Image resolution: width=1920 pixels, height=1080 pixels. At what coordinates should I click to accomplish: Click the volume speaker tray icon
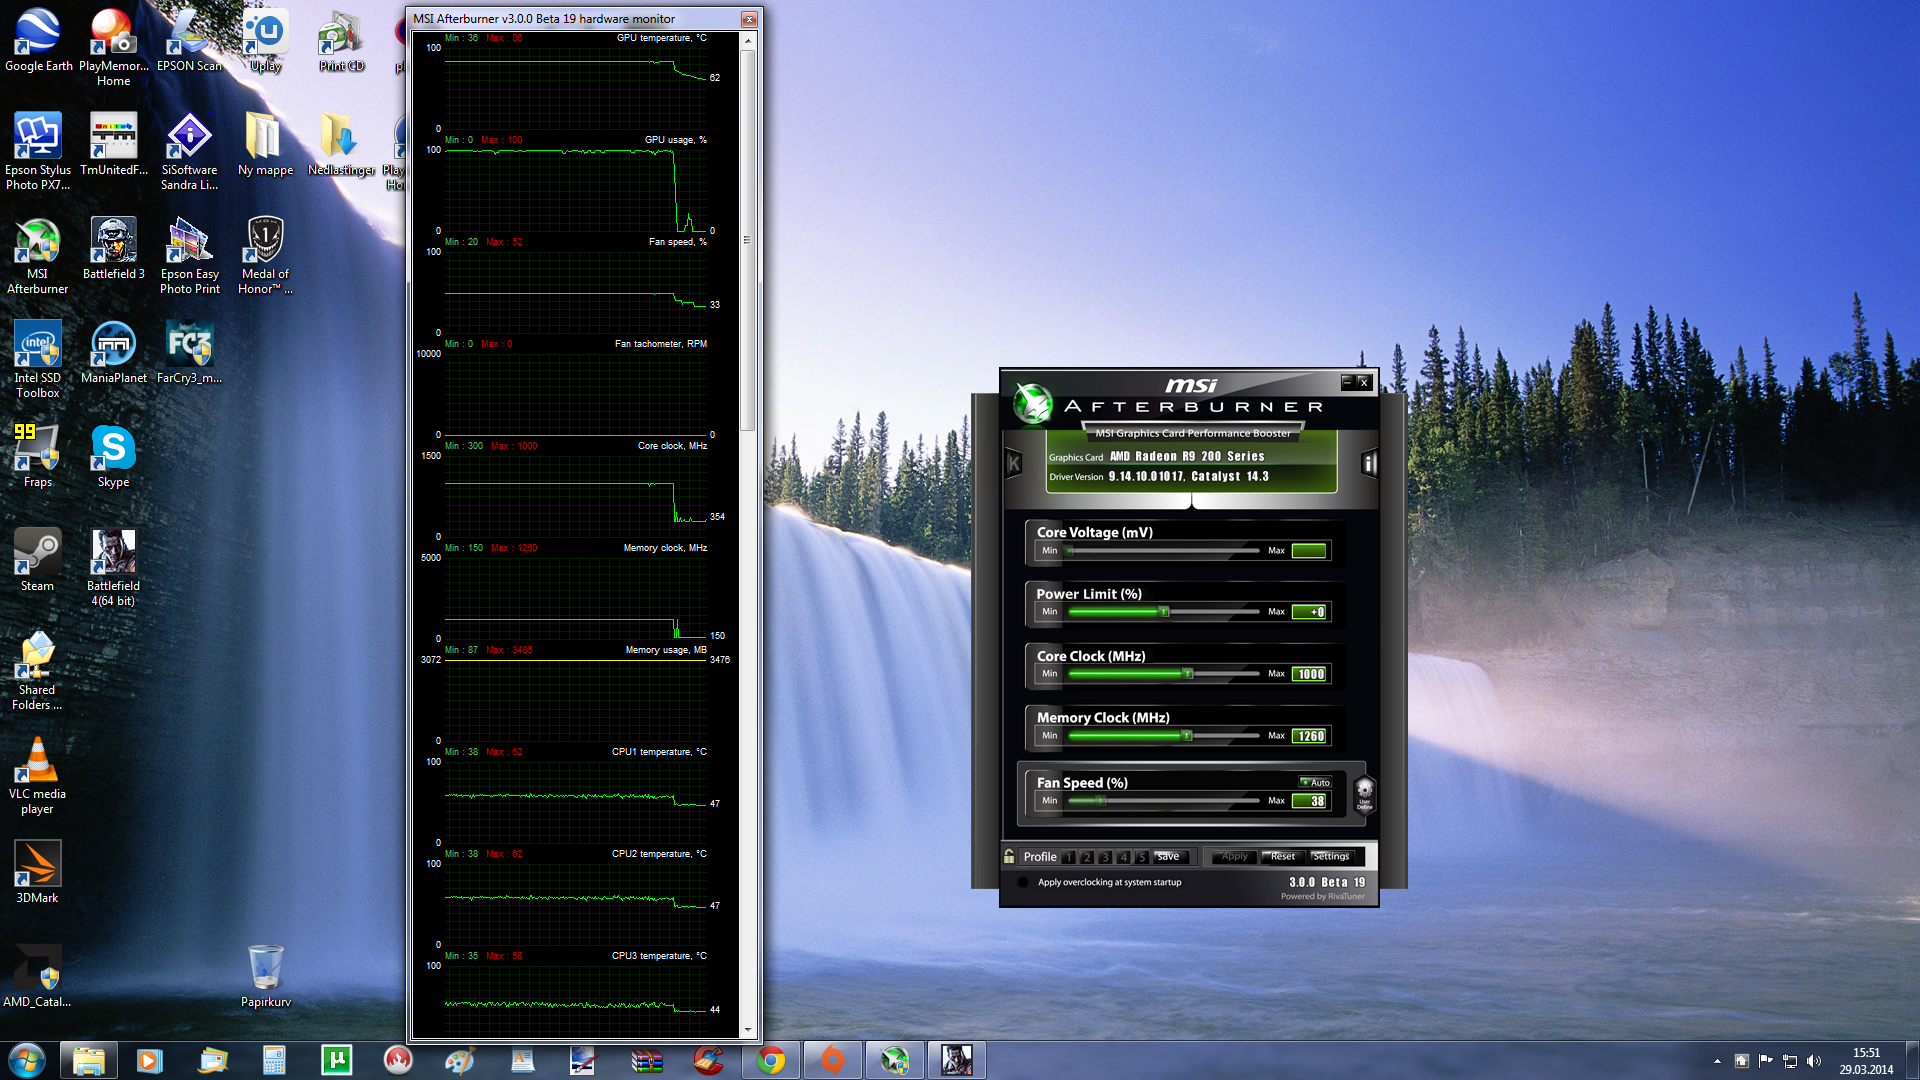(x=1814, y=1061)
